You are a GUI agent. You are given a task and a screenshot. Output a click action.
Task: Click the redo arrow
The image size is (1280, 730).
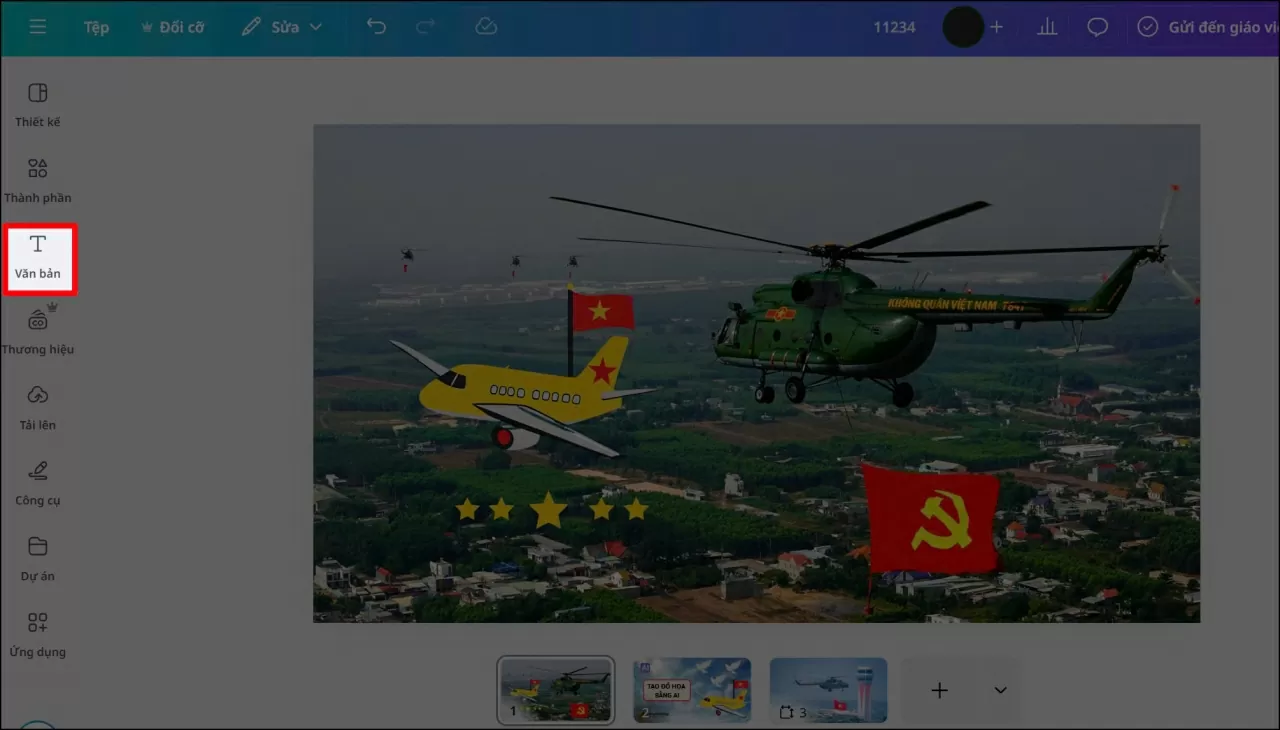[425, 27]
